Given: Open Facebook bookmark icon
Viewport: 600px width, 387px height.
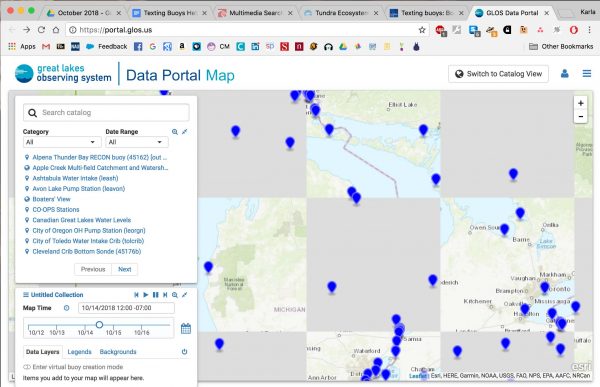Looking at the screenshot, I should 138,47.
